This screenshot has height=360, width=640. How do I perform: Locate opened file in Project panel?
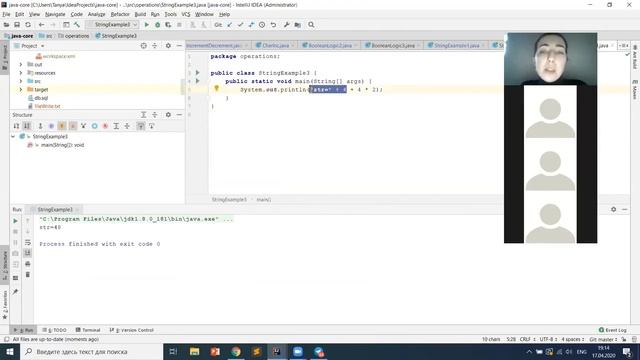(x=144, y=46)
